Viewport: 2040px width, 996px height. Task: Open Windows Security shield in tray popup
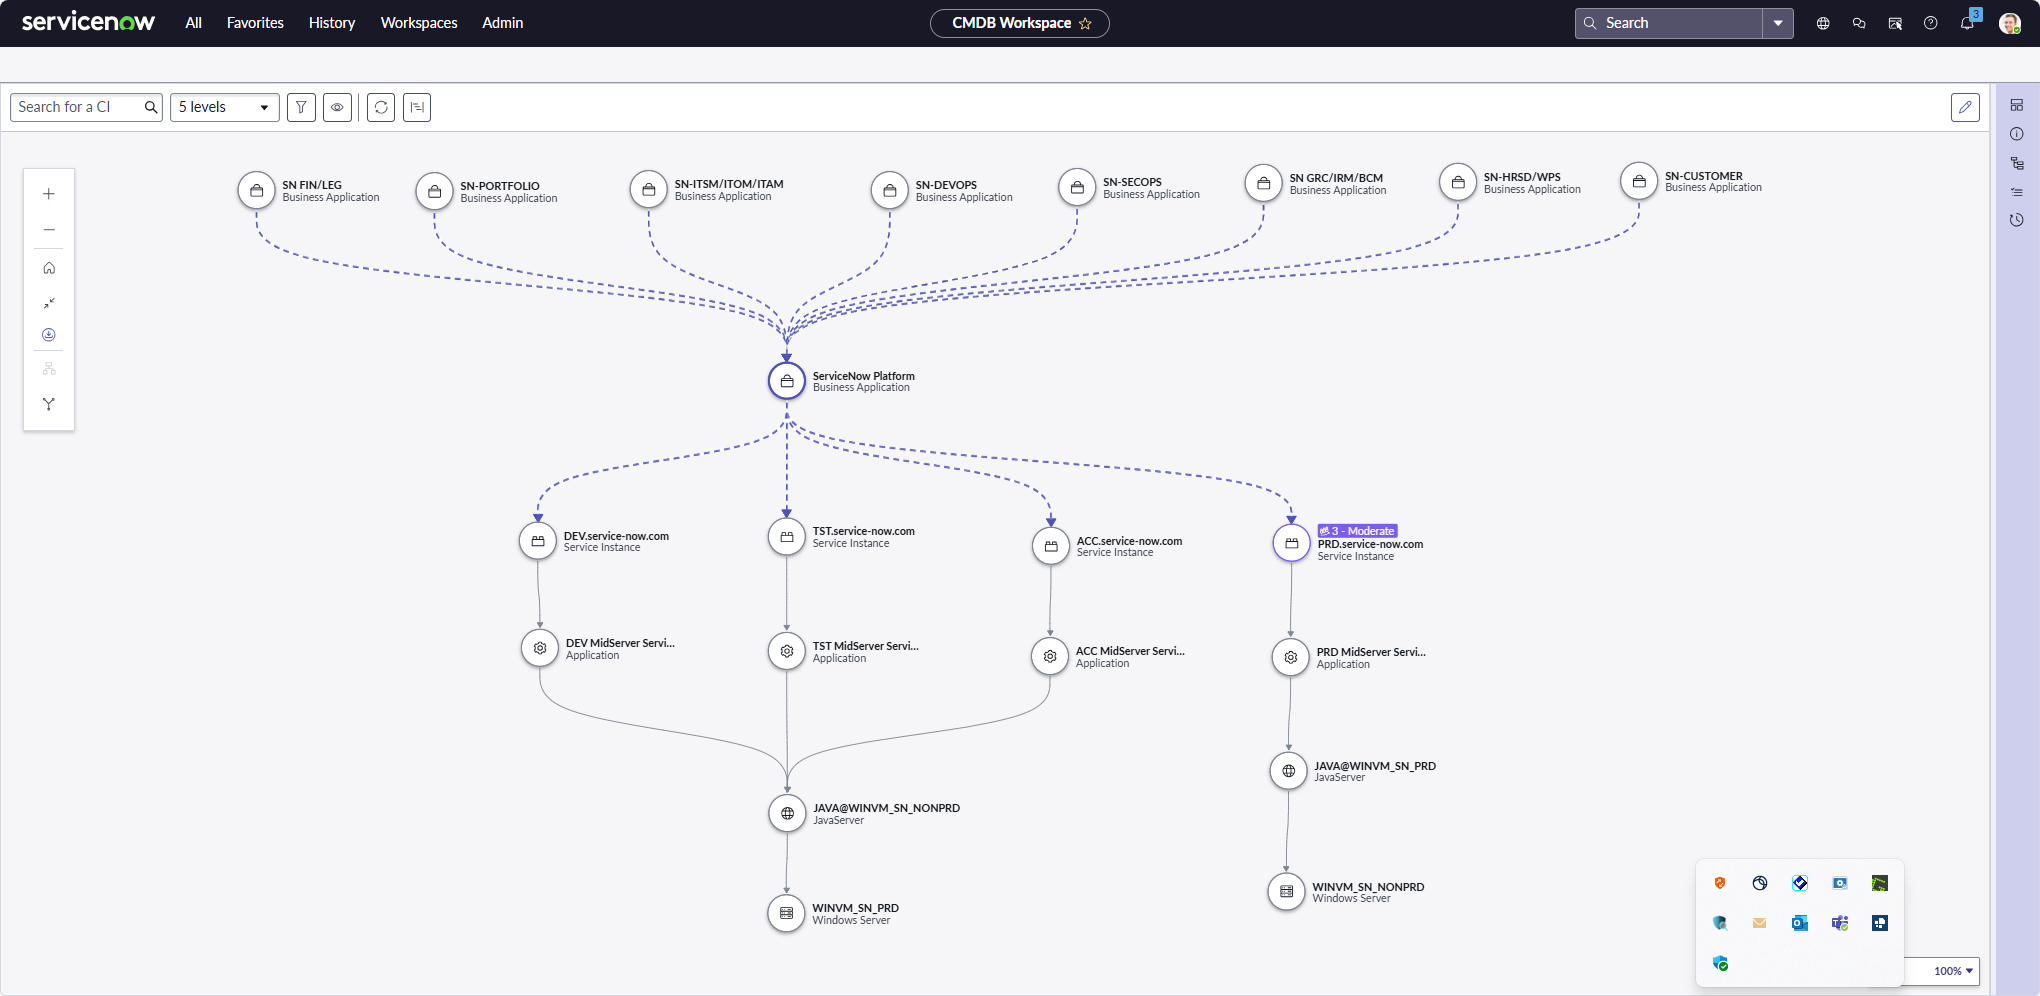click(1720, 963)
